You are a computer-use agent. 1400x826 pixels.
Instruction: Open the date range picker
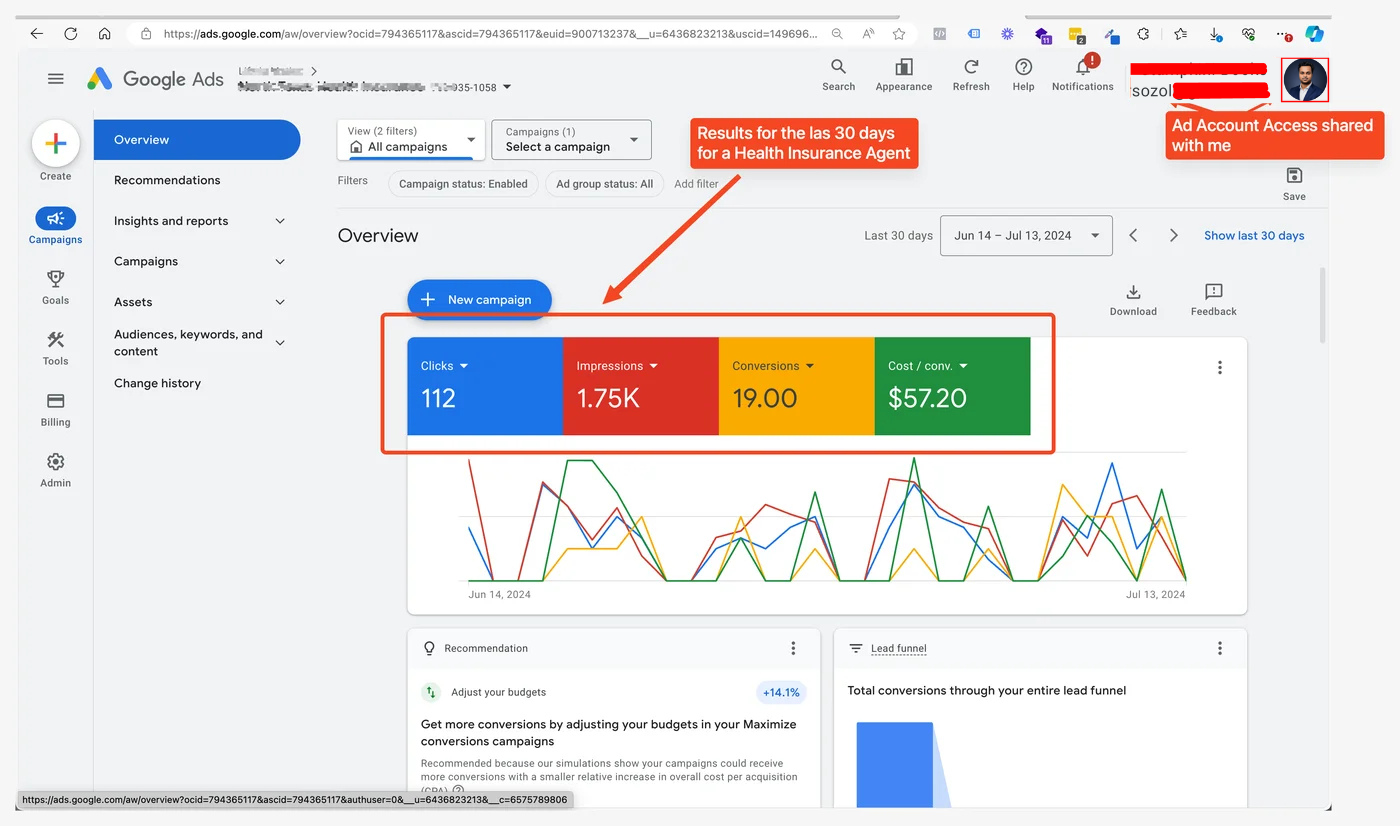click(x=1026, y=236)
